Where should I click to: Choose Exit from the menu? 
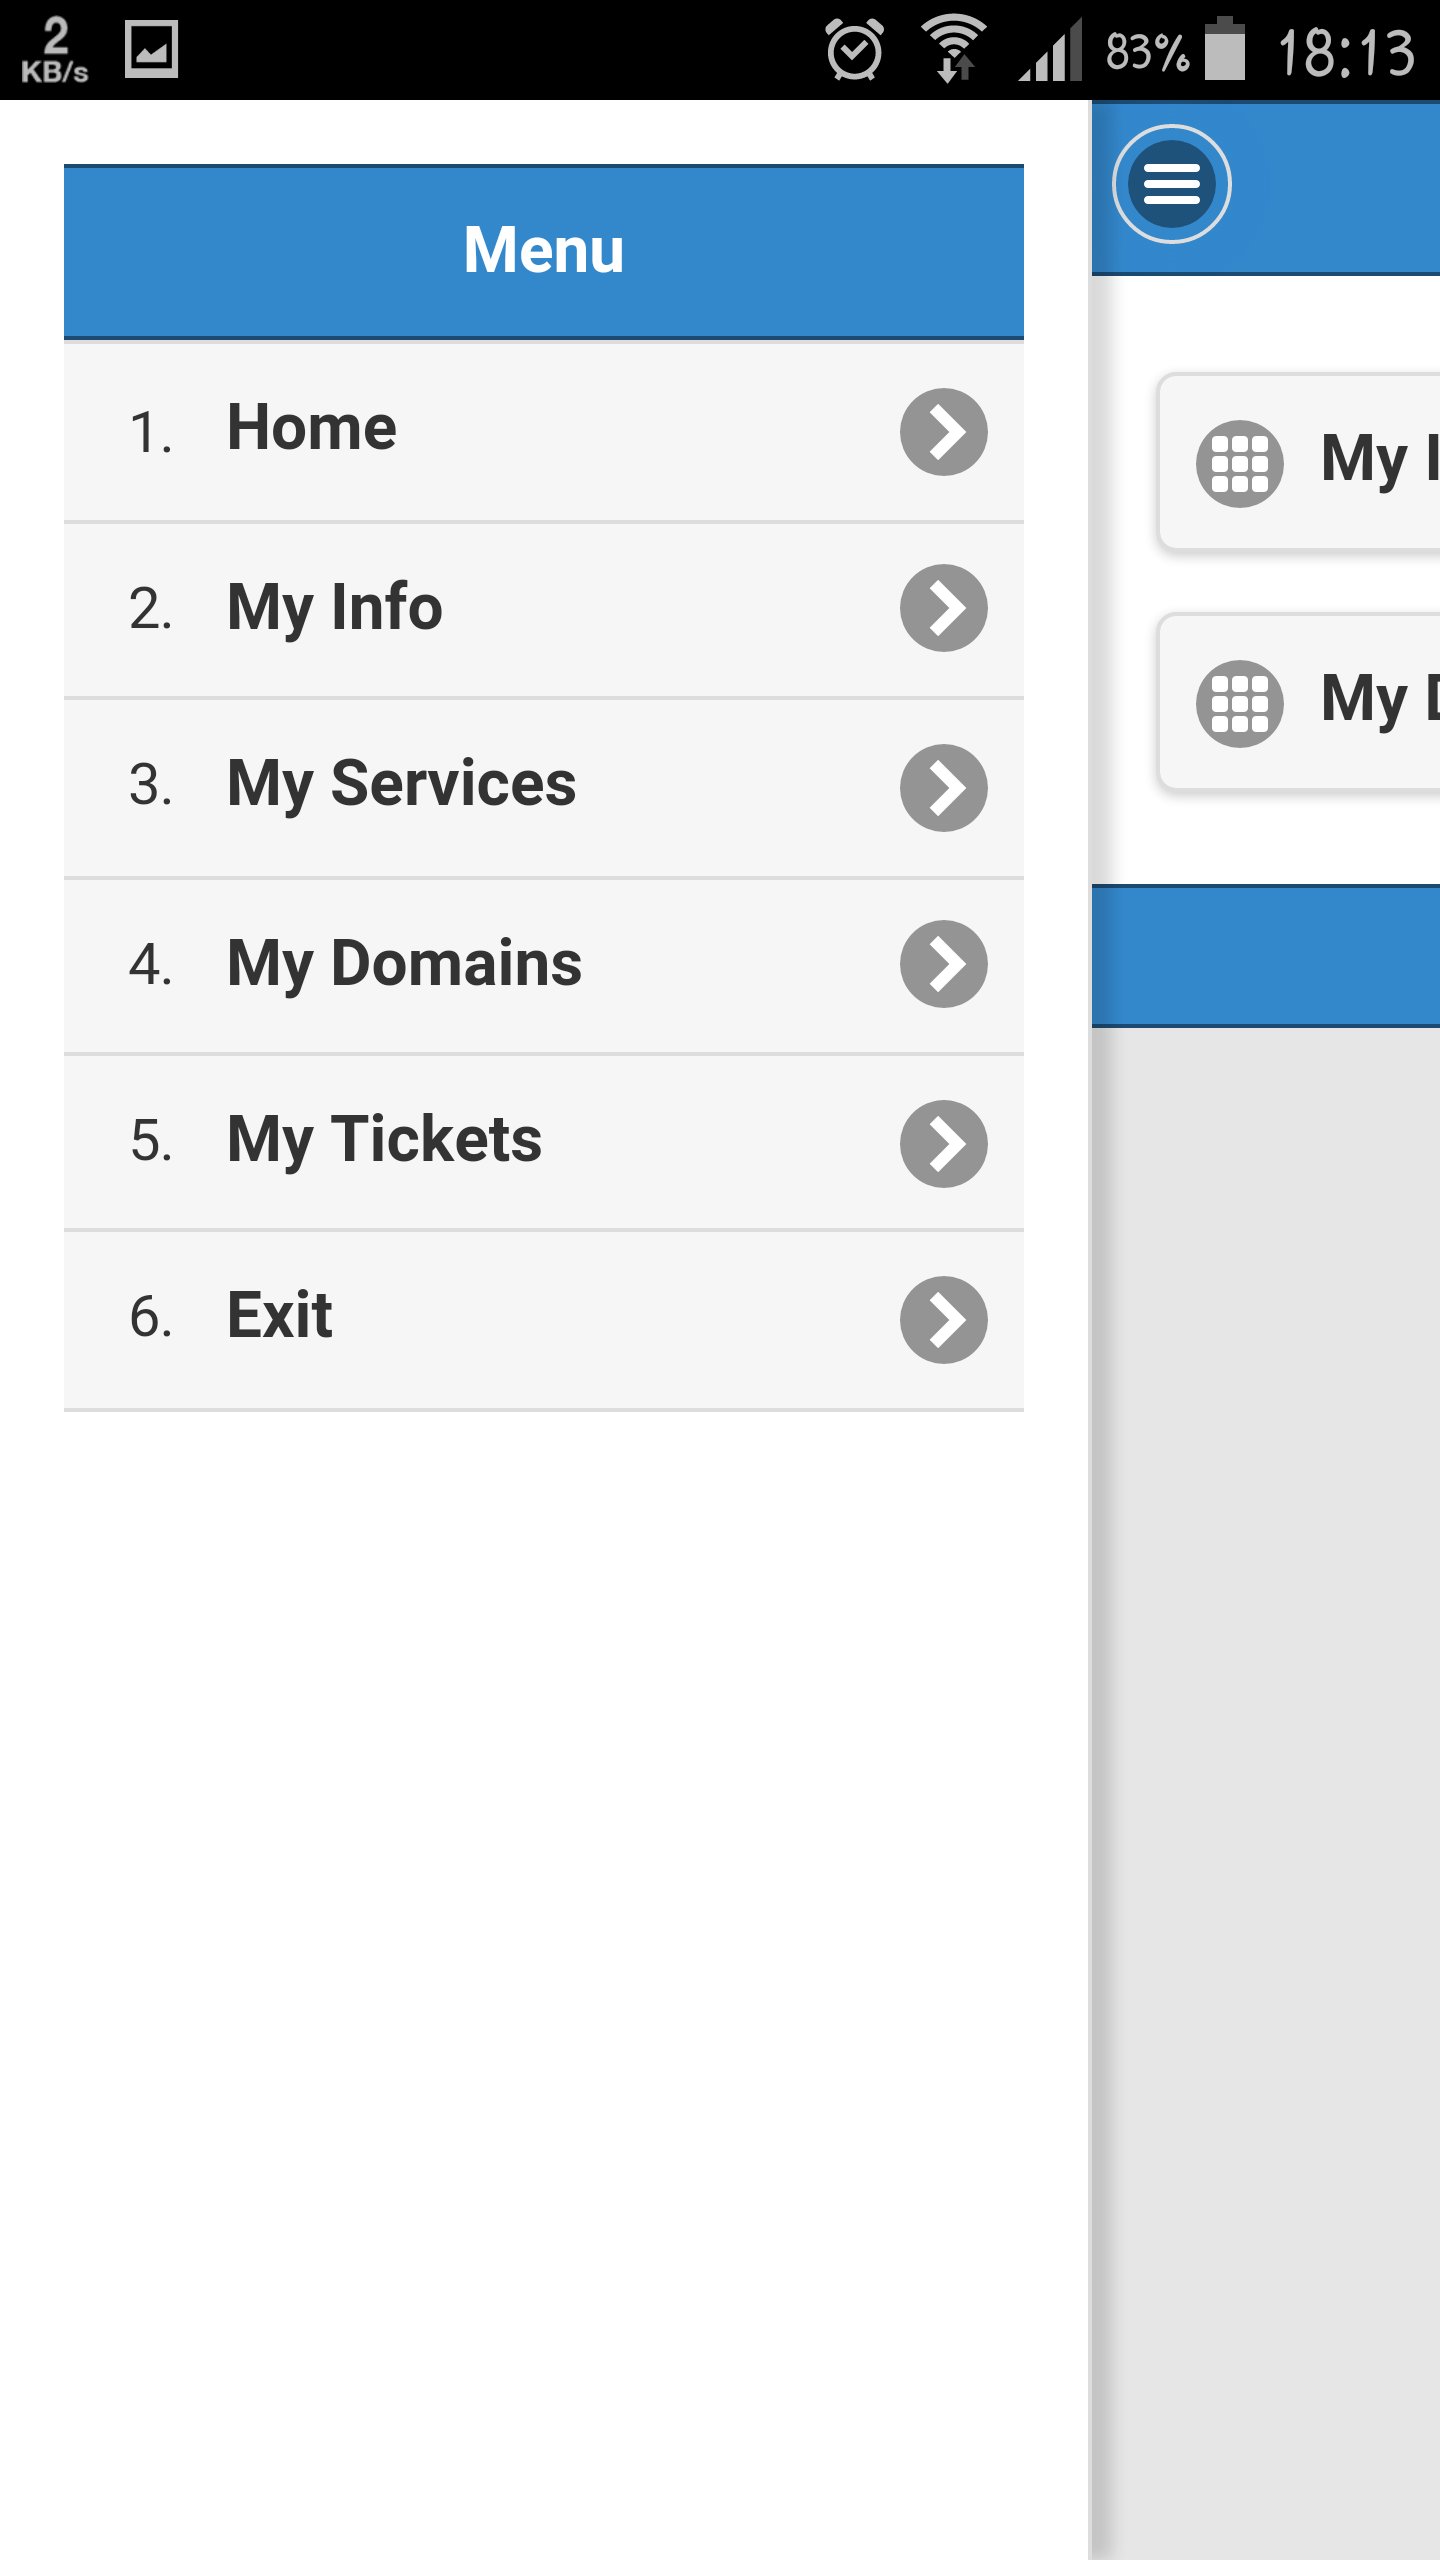click(x=280, y=1317)
